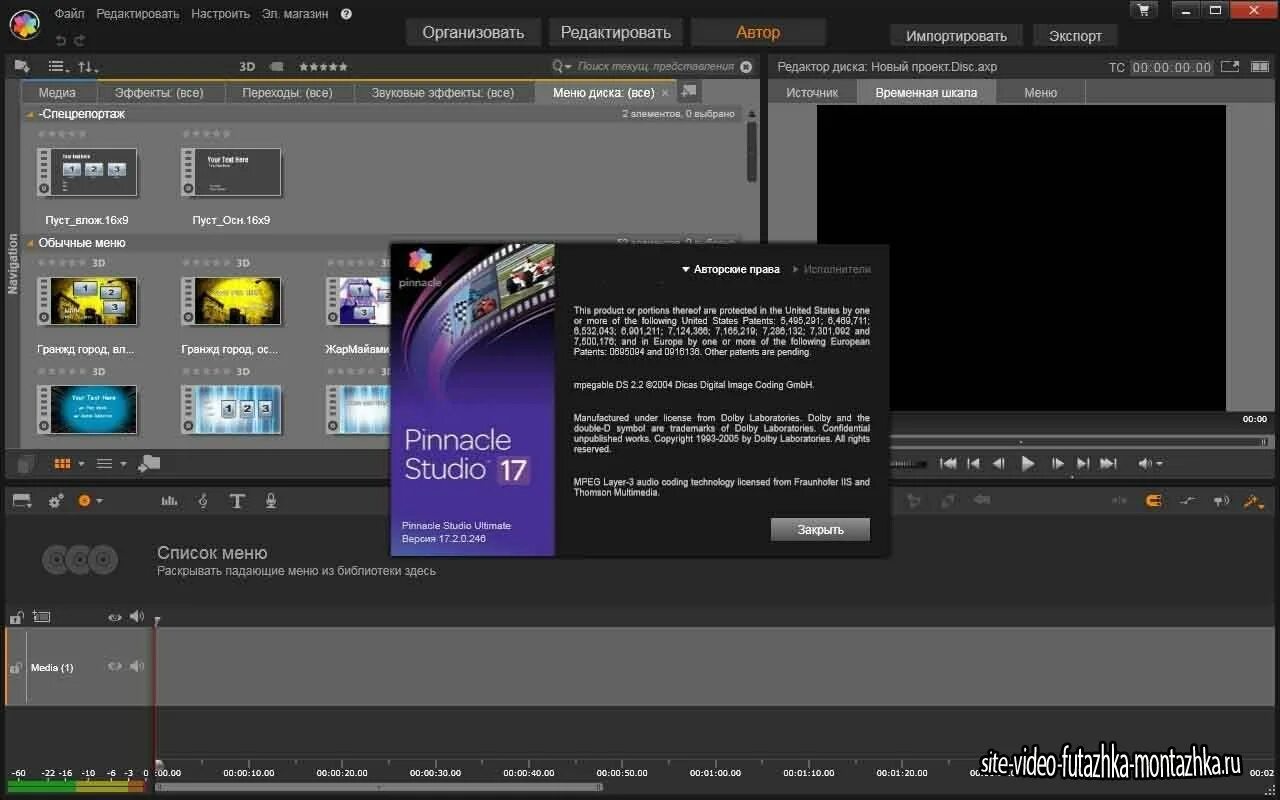Open the Файл menu

coord(69,14)
